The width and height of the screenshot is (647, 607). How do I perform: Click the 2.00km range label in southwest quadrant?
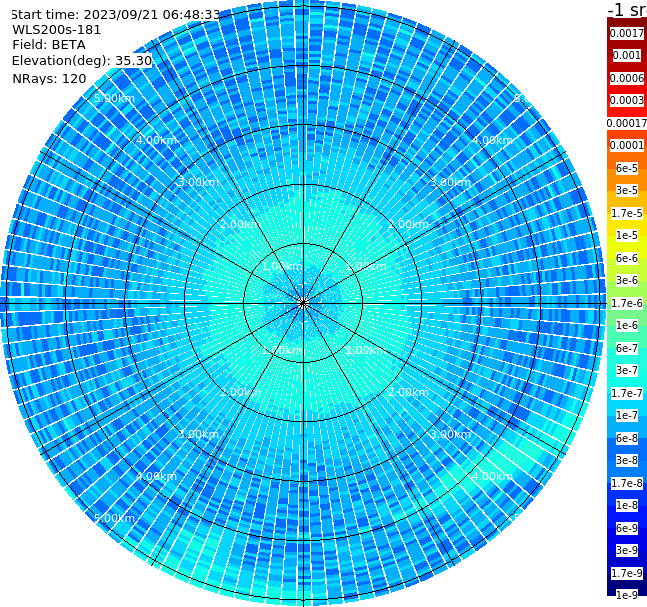click(240, 392)
